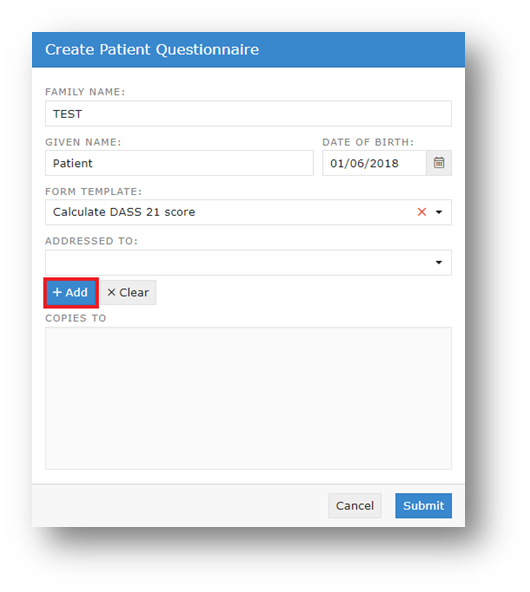Expand the Addressed To dropdown arrow
Screen dimensions: 530x592
tap(439, 262)
